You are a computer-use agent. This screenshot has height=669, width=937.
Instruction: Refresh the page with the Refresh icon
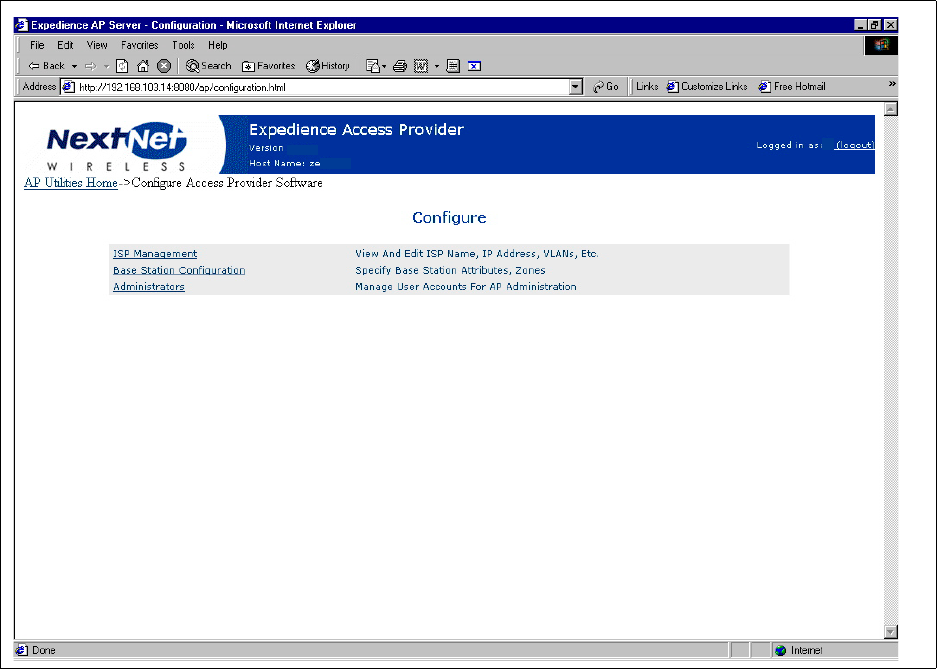[x=122, y=66]
